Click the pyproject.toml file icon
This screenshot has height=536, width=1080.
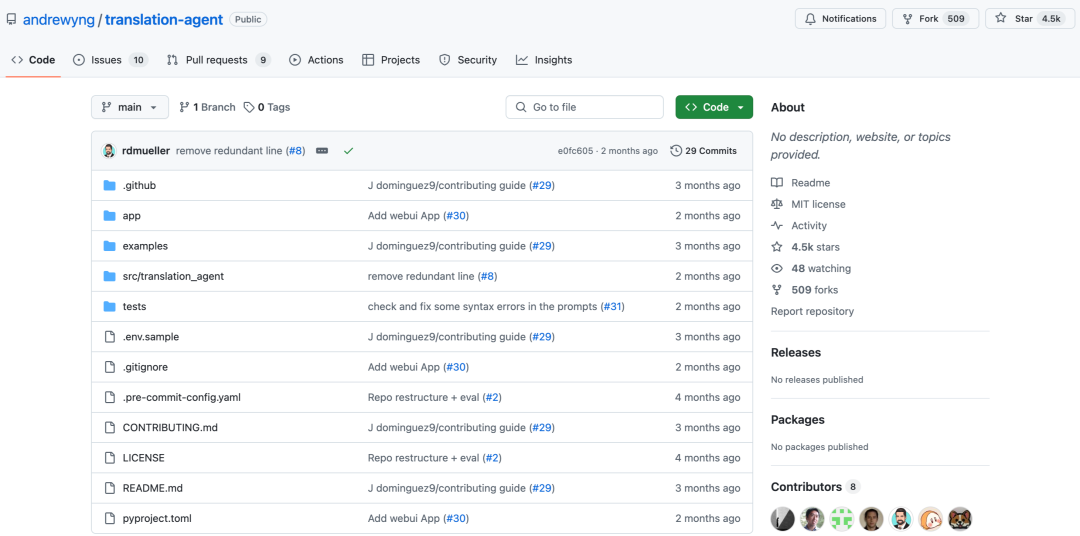(x=109, y=518)
